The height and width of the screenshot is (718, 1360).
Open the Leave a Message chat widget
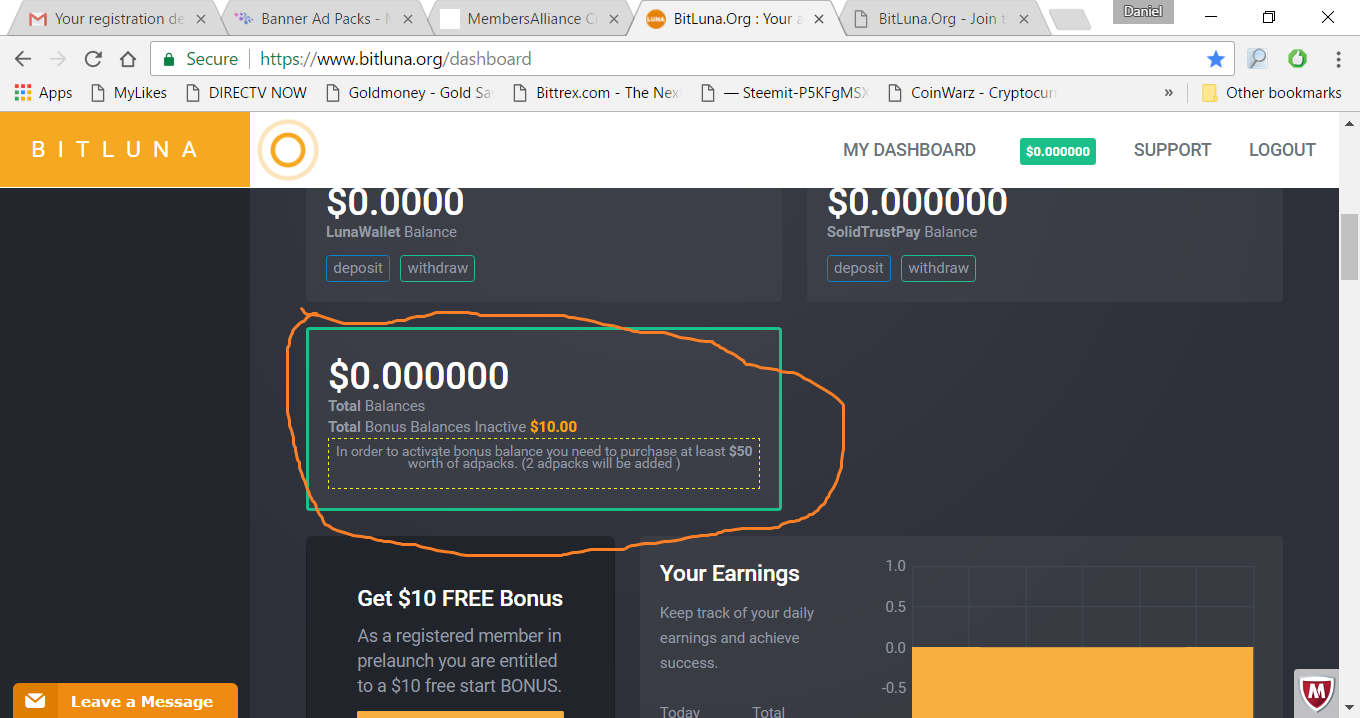(x=125, y=701)
